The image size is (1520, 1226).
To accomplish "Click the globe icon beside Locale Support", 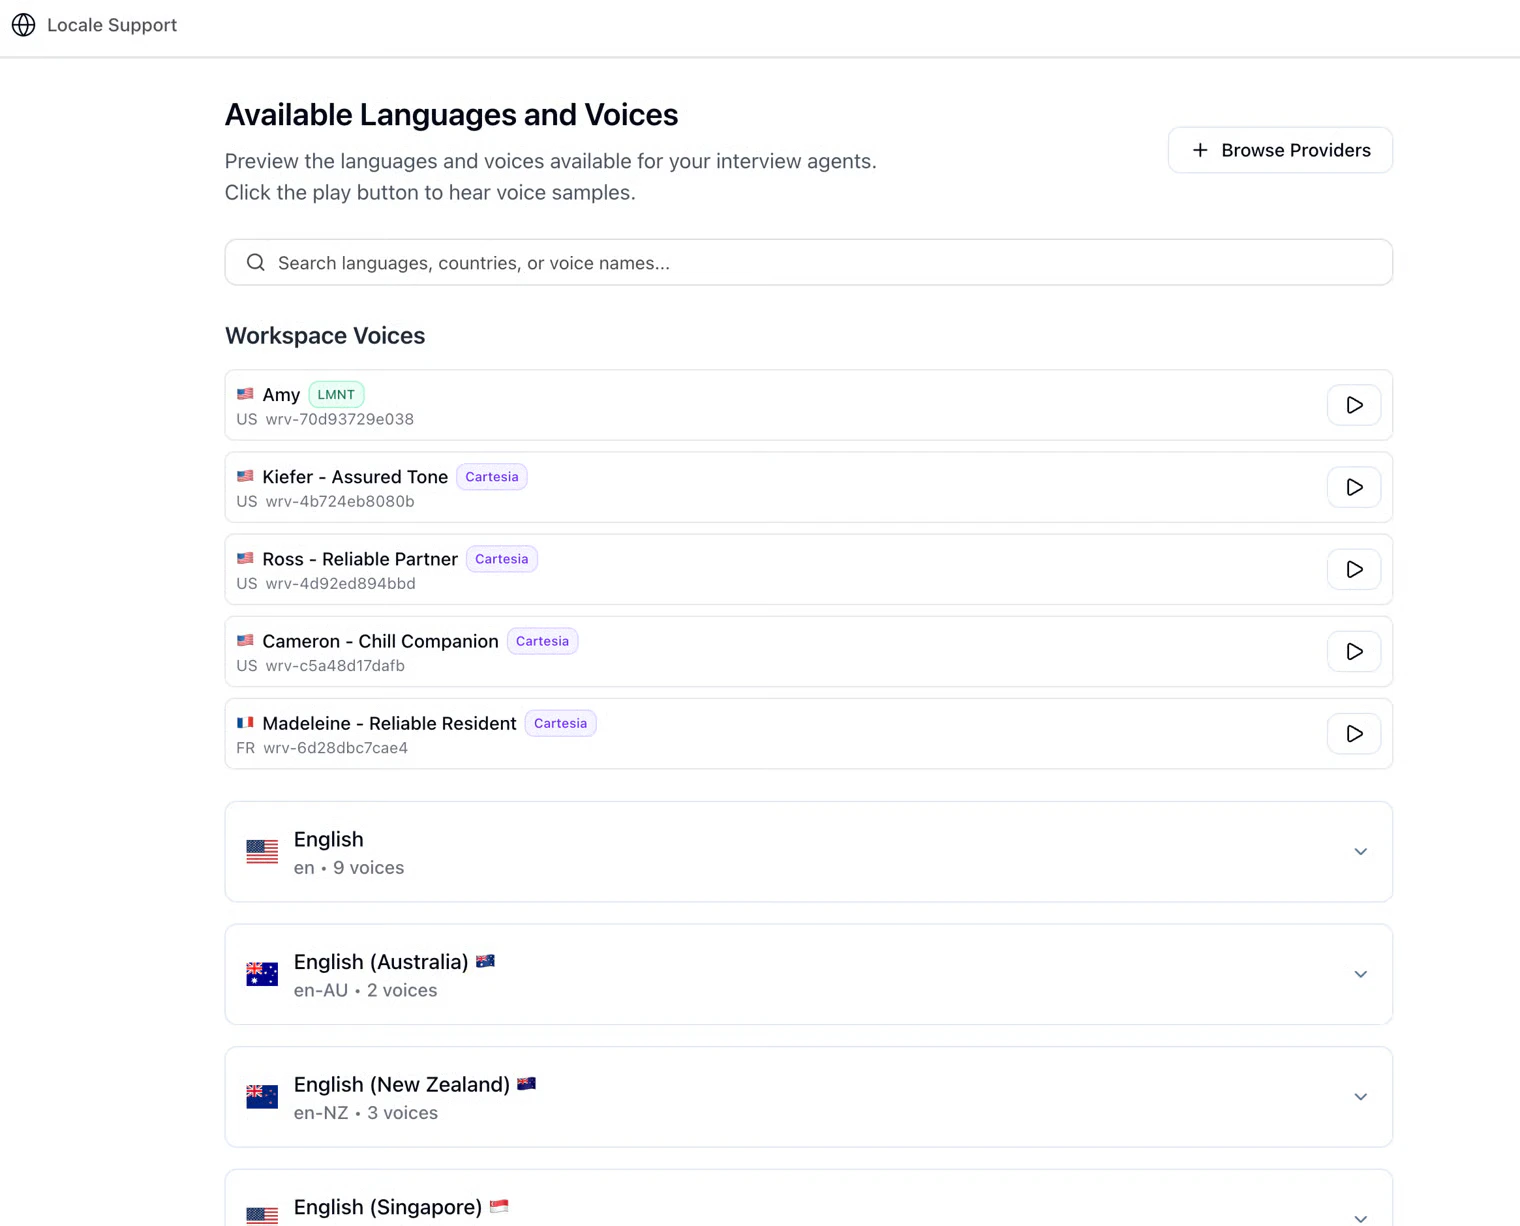I will point(24,25).
